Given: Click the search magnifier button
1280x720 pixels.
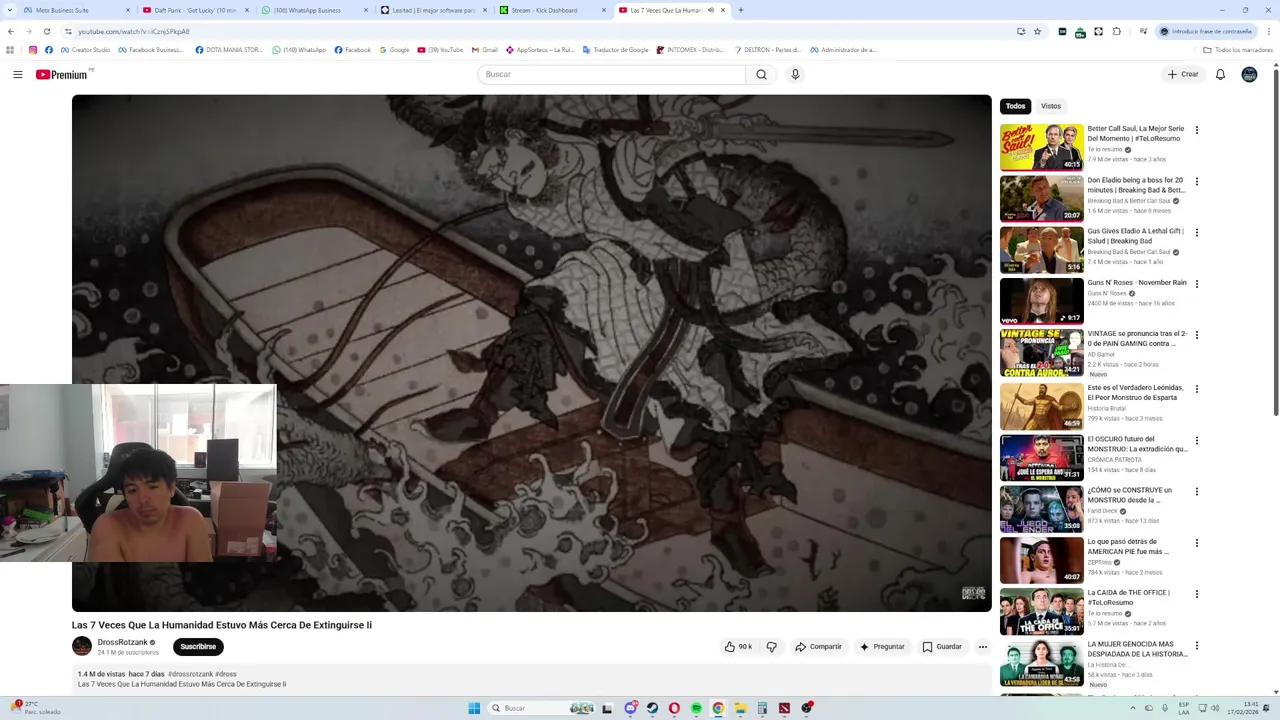Looking at the screenshot, I should tap(761, 74).
